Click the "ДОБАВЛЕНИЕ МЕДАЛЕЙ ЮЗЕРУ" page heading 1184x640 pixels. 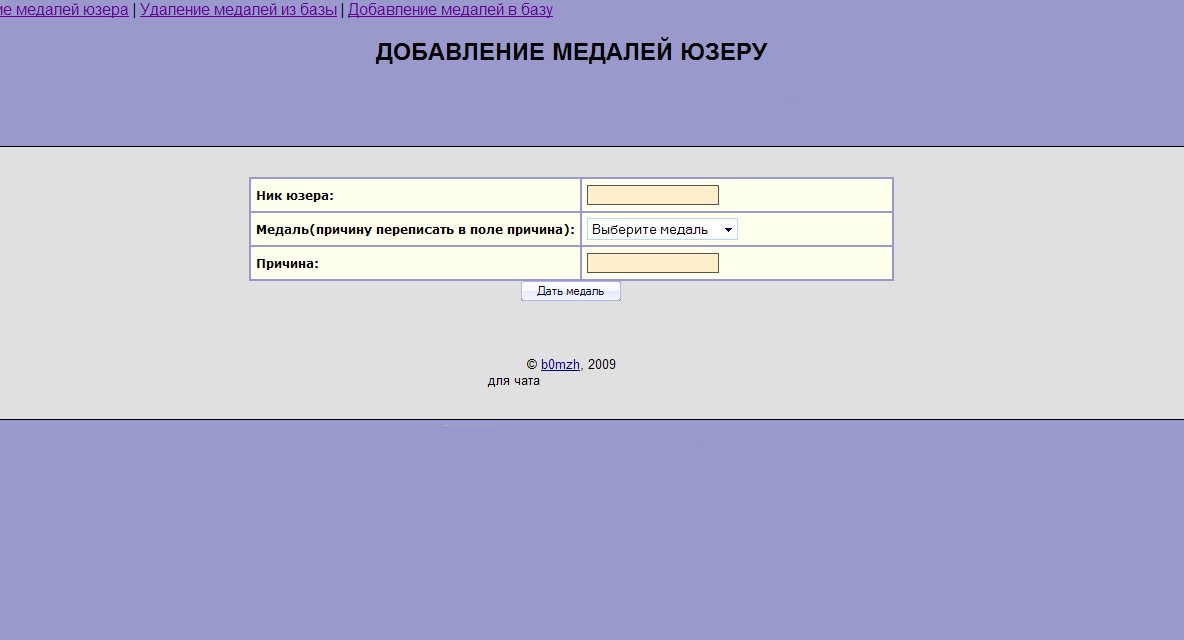pyautogui.click(x=571, y=53)
